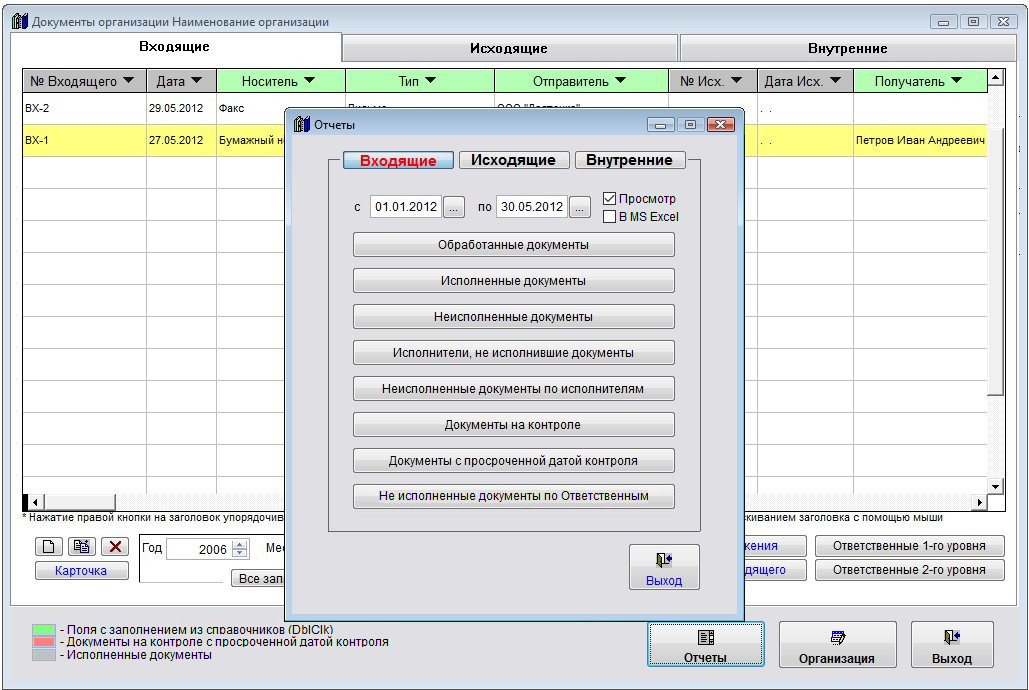Click horizontal scrollbar right arrow
Viewport: 1029px width, 690px height.
pos(979,502)
